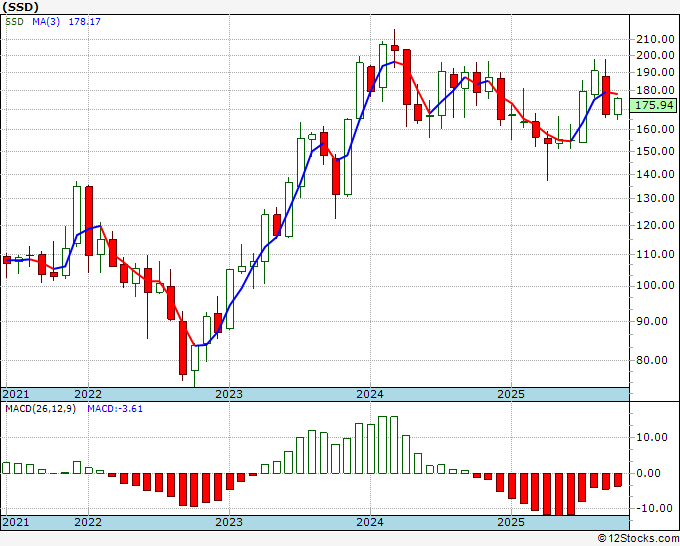Click the 200.00 price axis label
The height and width of the screenshot is (546, 680).
coord(655,56)
